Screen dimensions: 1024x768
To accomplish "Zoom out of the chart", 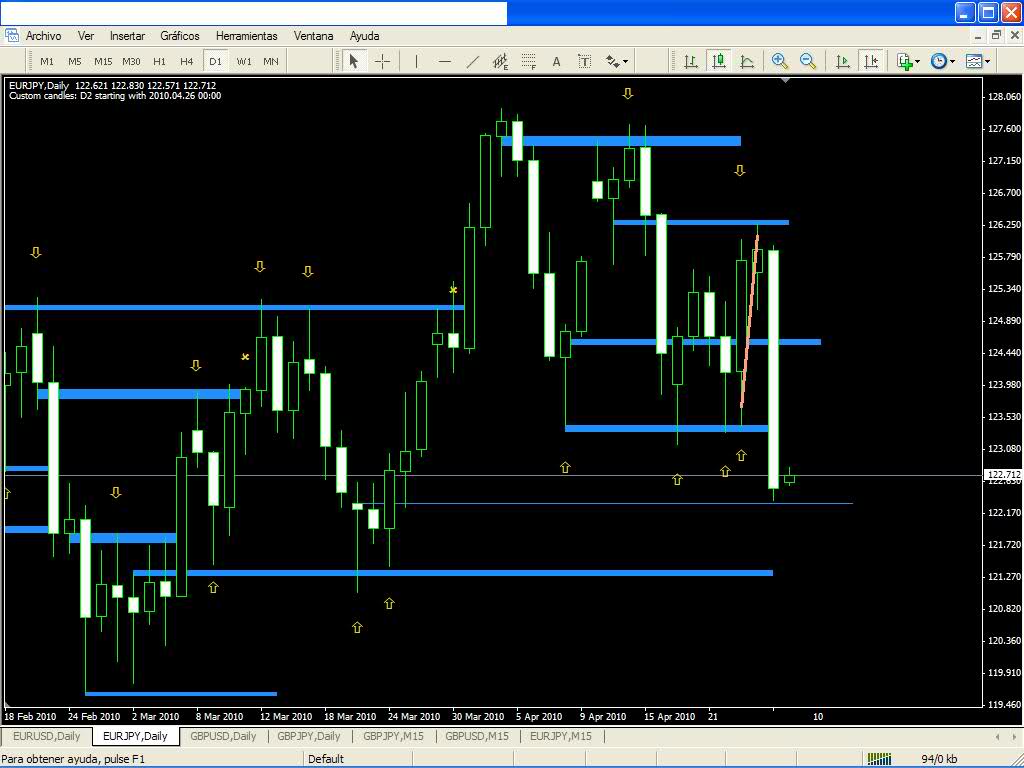I will pyautogui.click(x=808, y=61).
